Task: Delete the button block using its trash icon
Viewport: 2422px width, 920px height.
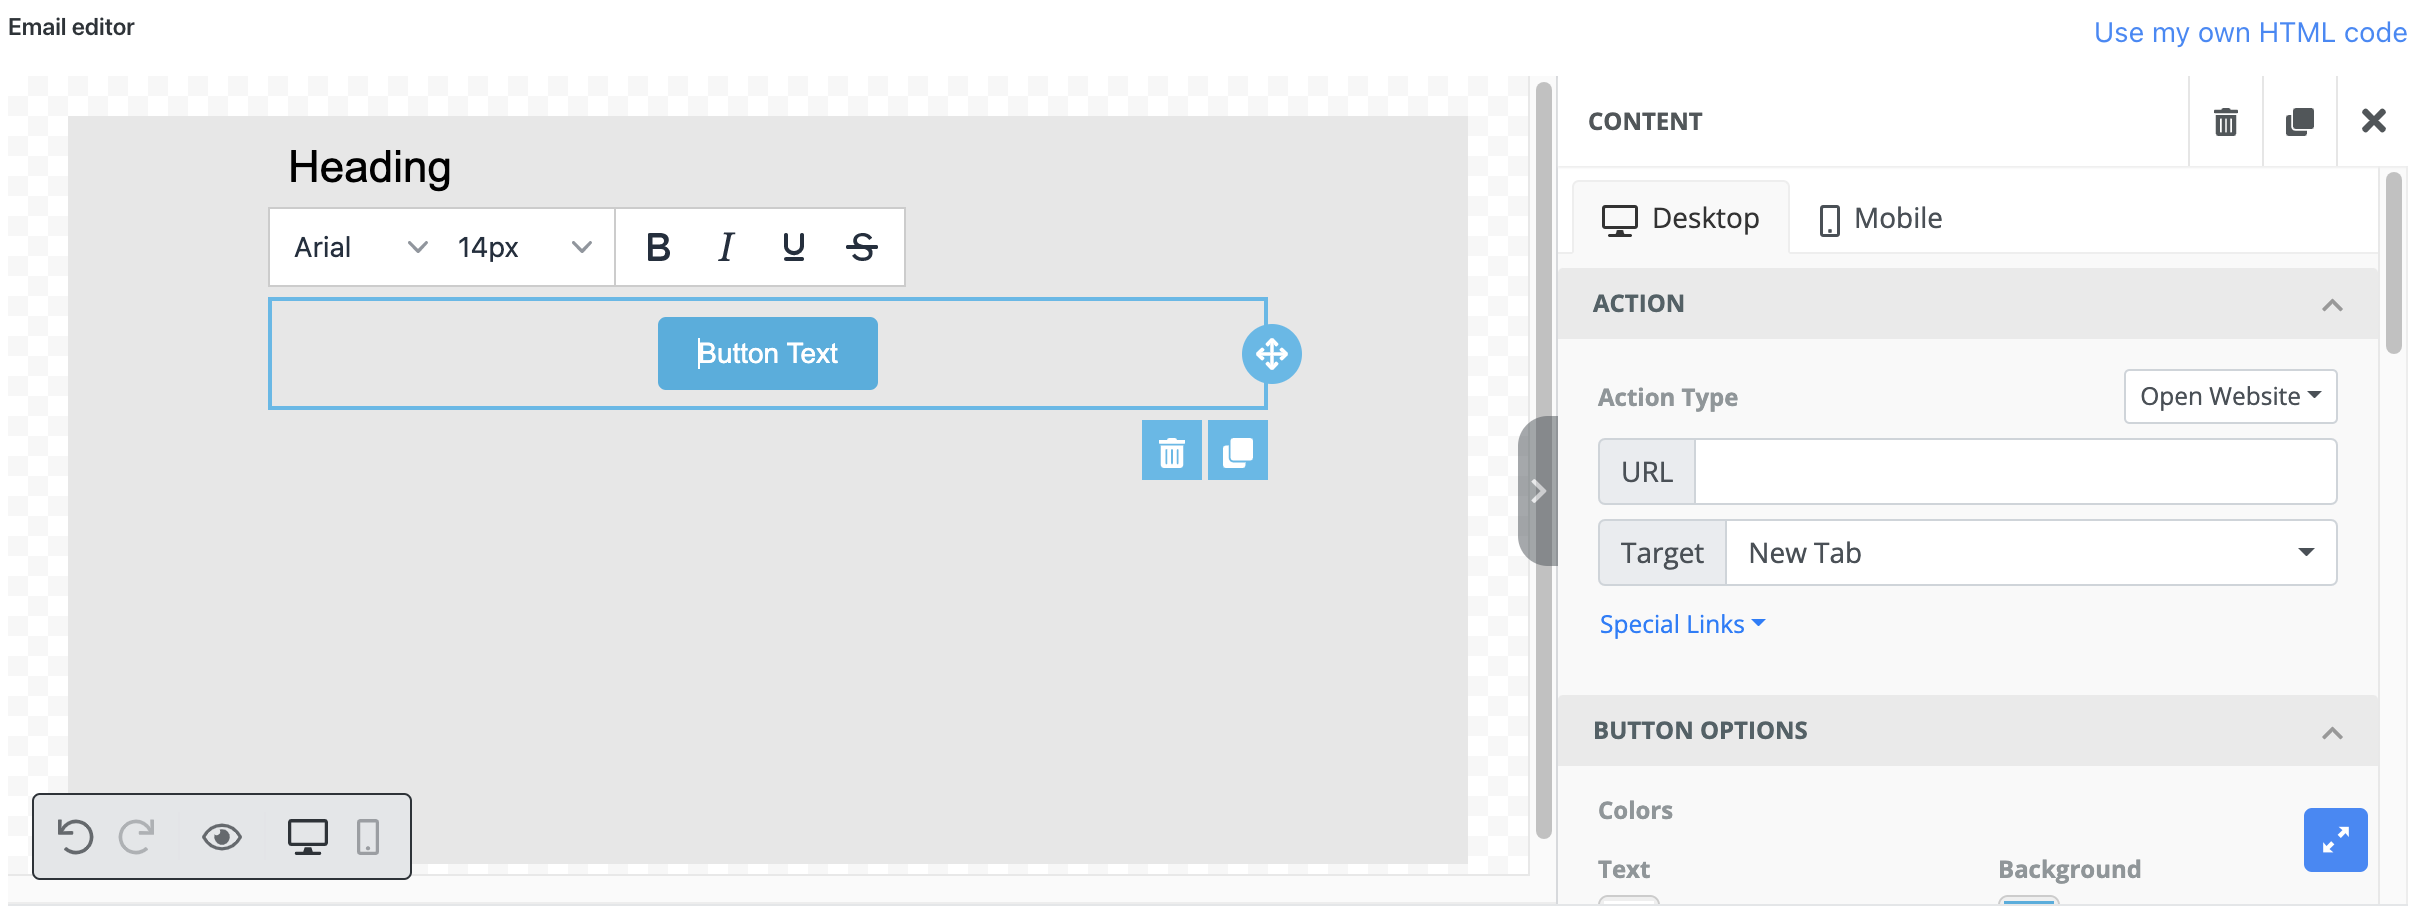Action: pos(1171,451)
